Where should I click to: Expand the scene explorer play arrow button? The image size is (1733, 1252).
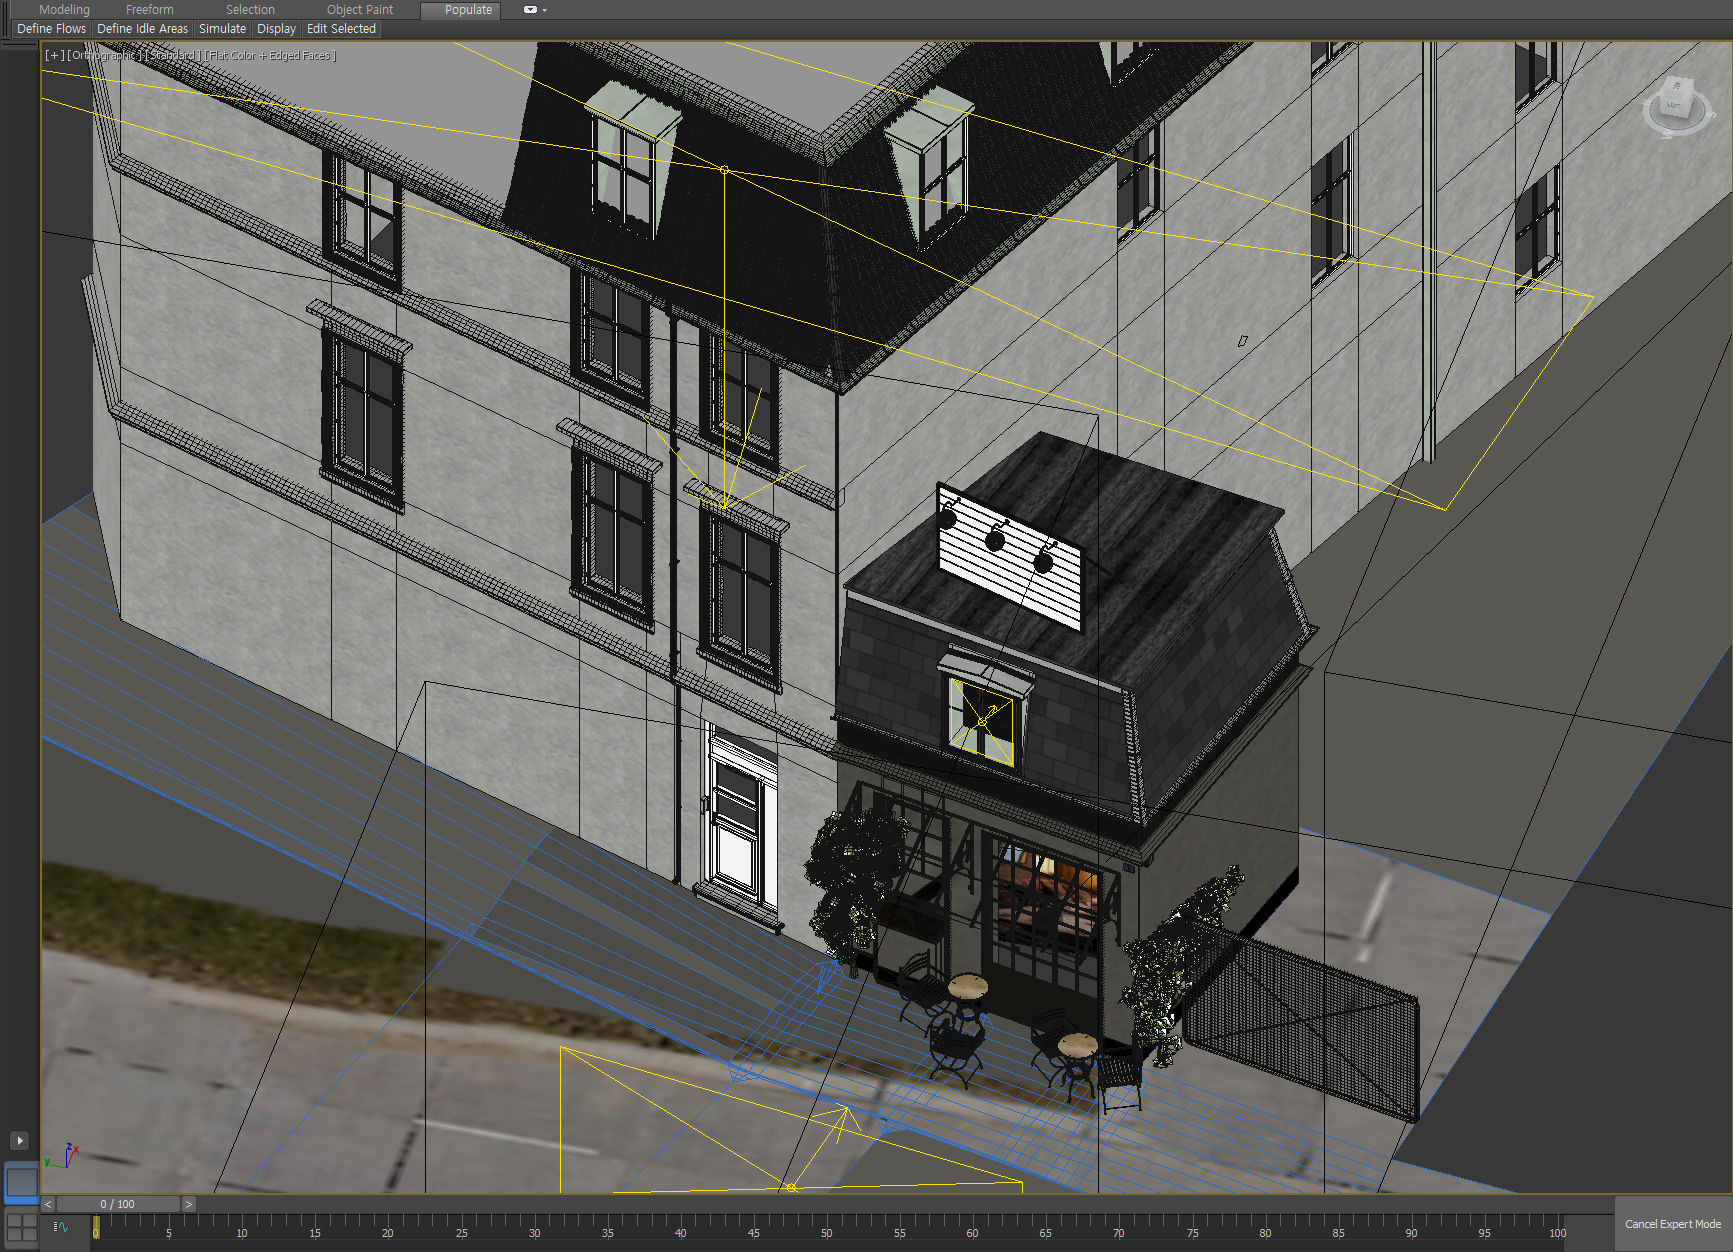coord(19,1140)
